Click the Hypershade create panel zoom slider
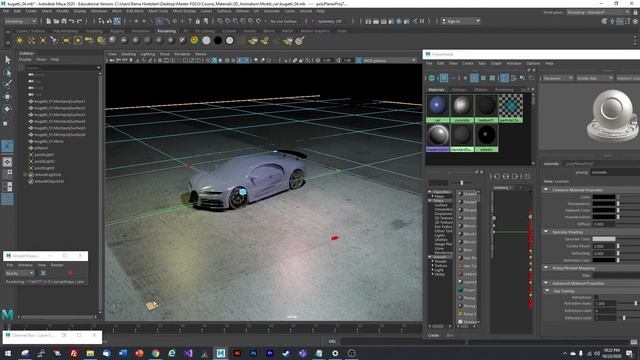The image size is (640, 360). (x=461, y=182)
